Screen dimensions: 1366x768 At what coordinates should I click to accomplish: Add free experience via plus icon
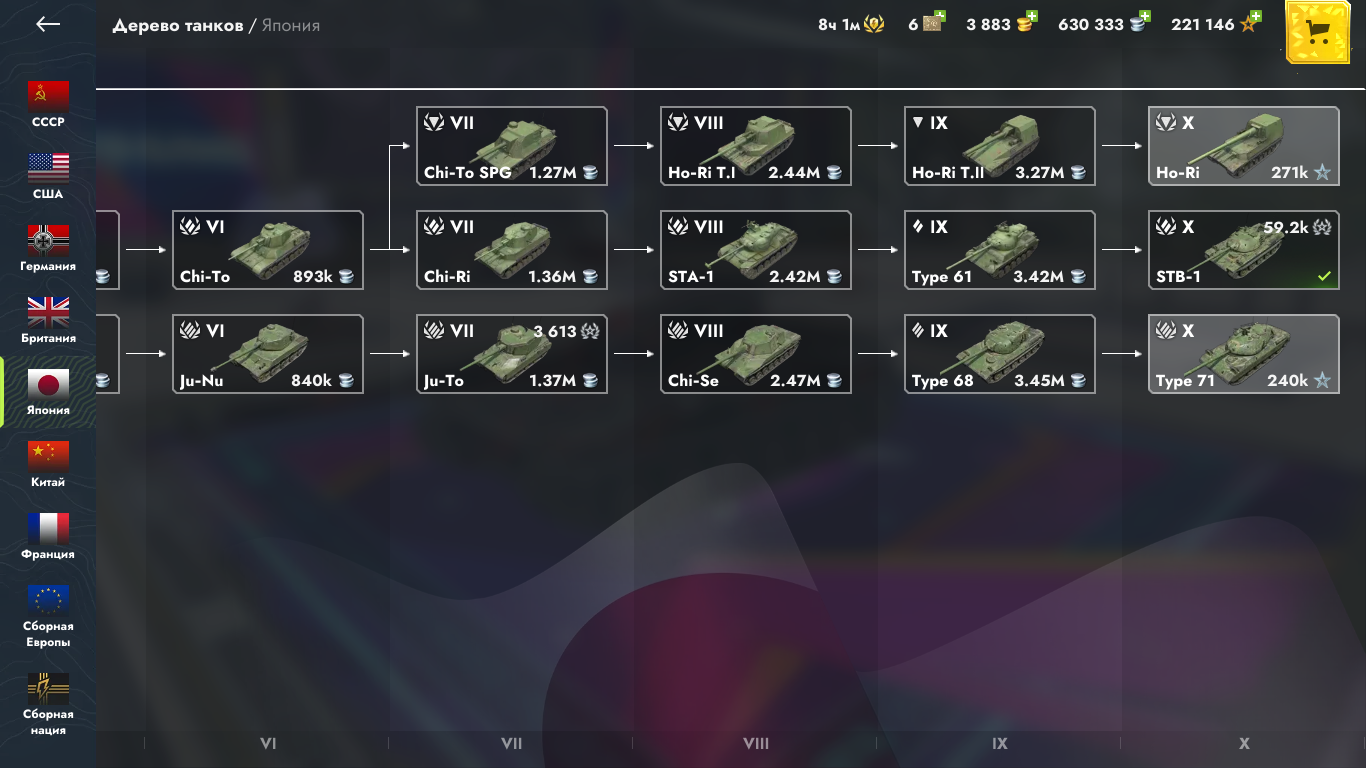1255,17
